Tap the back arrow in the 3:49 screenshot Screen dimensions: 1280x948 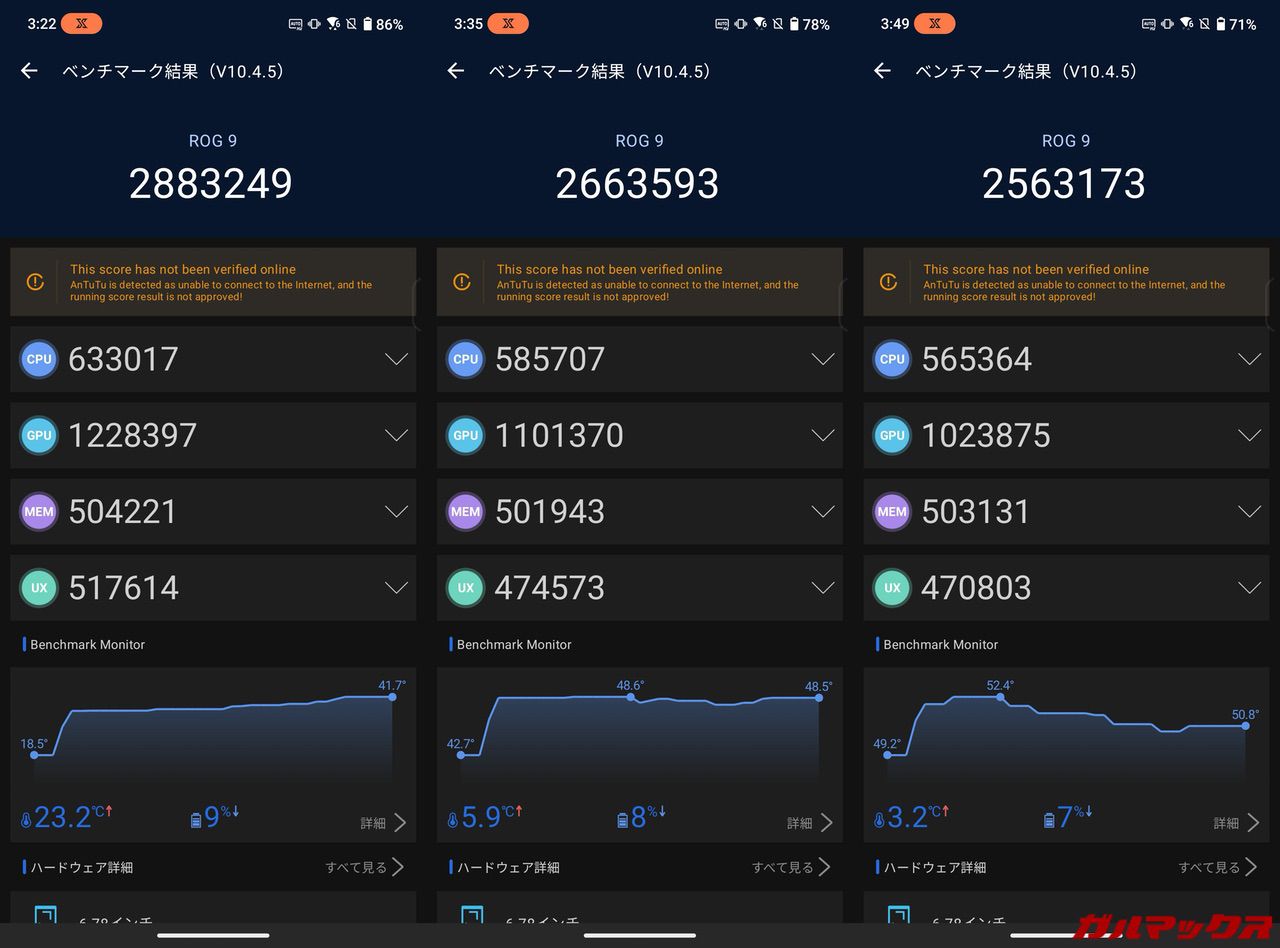point(882,71)
